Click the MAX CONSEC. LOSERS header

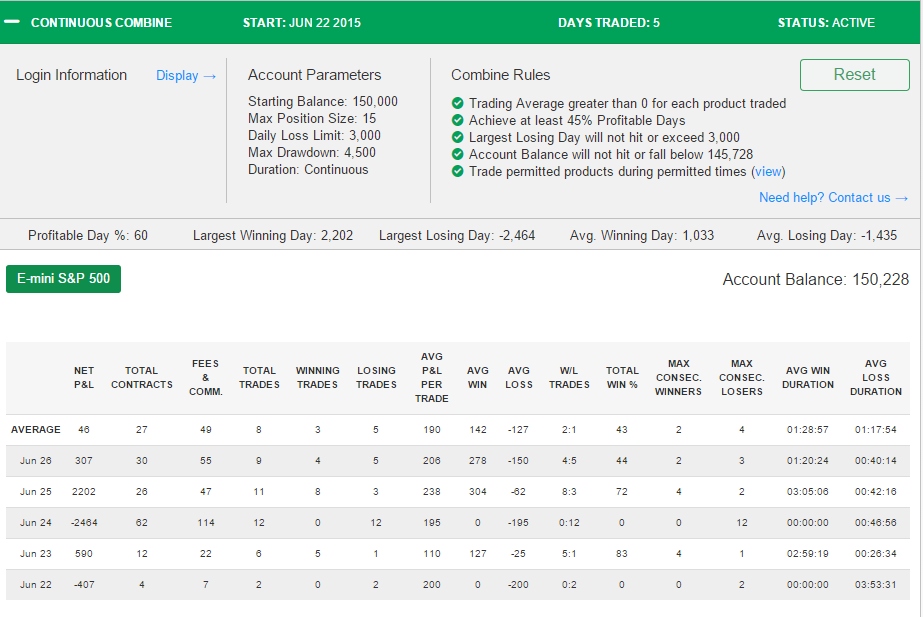coord(742,378)
